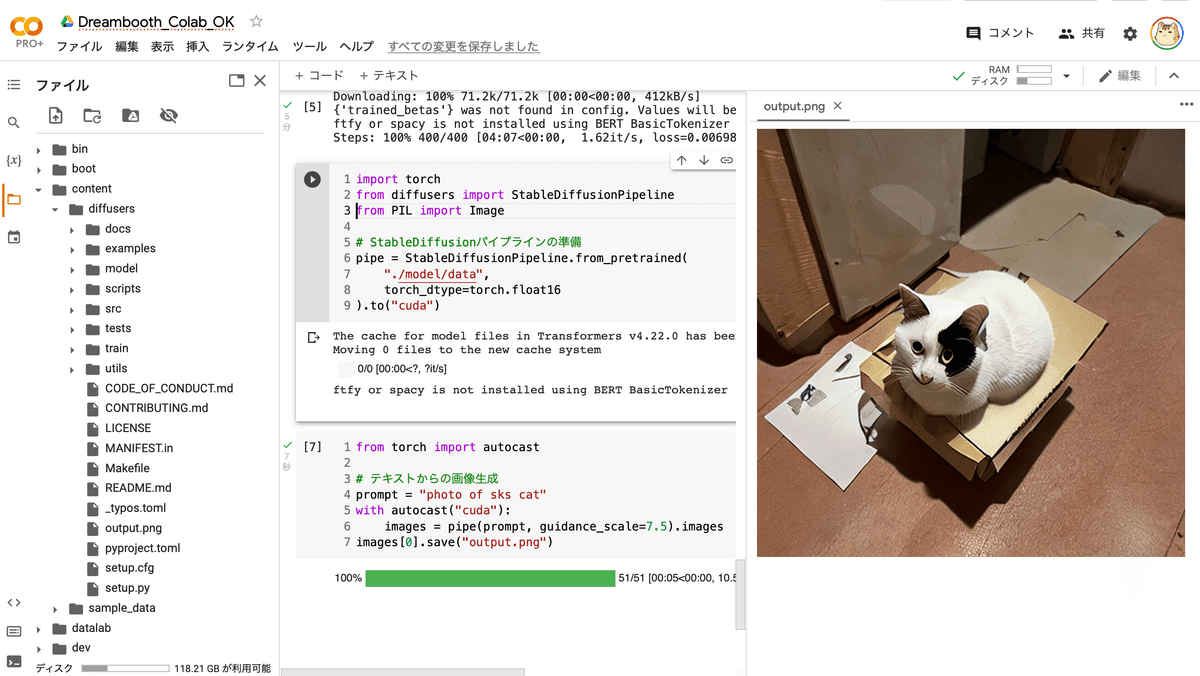Screen dimensions: 1200x676
Task: Run the import torch cell
Action: coord(312,179)
